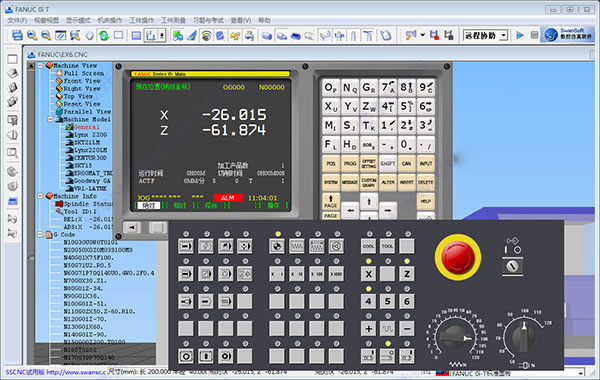Collapse the Machine View tree node
The height and width of the screenshot is (380, 600).
[41, 65]
